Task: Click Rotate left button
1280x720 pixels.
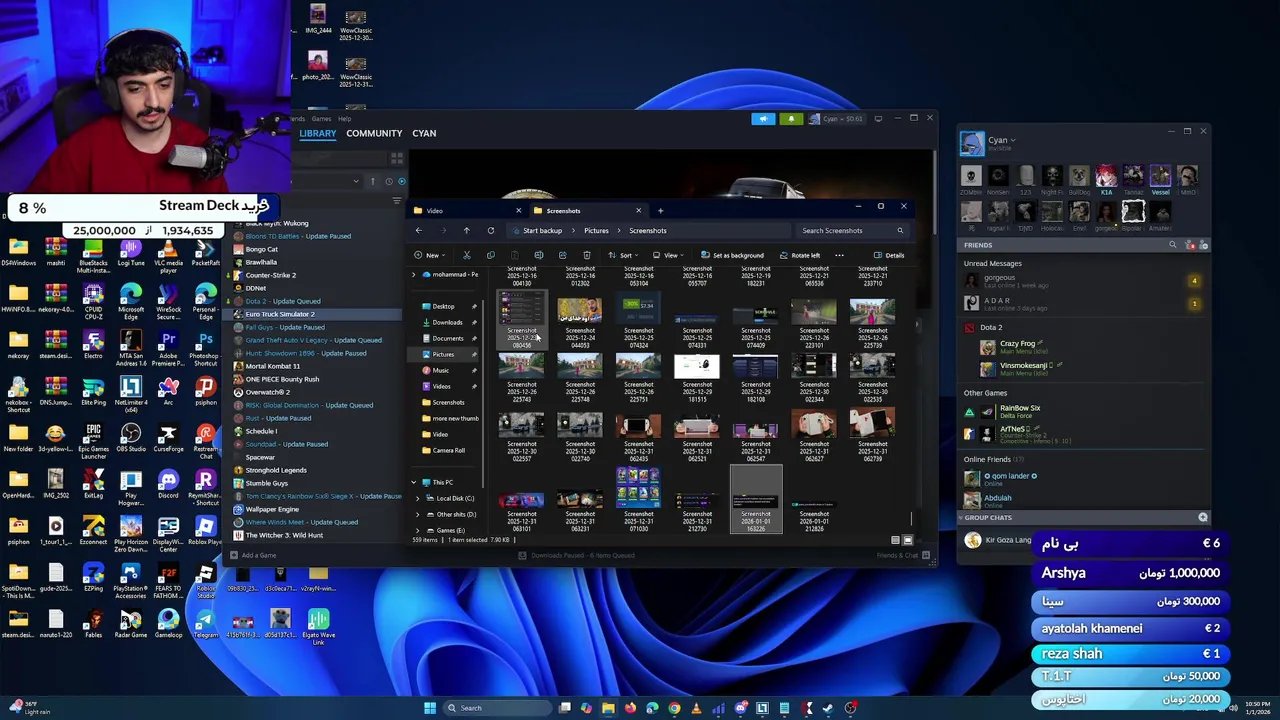Action: (x=799, y=255)
